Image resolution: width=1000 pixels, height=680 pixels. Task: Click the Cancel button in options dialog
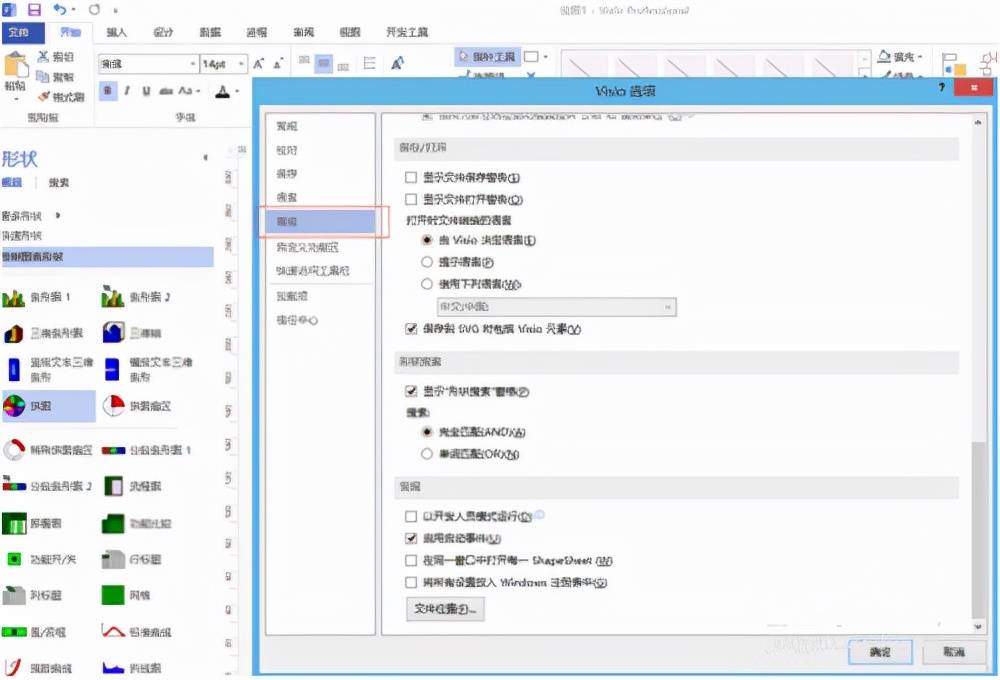[x=953, y=651]
